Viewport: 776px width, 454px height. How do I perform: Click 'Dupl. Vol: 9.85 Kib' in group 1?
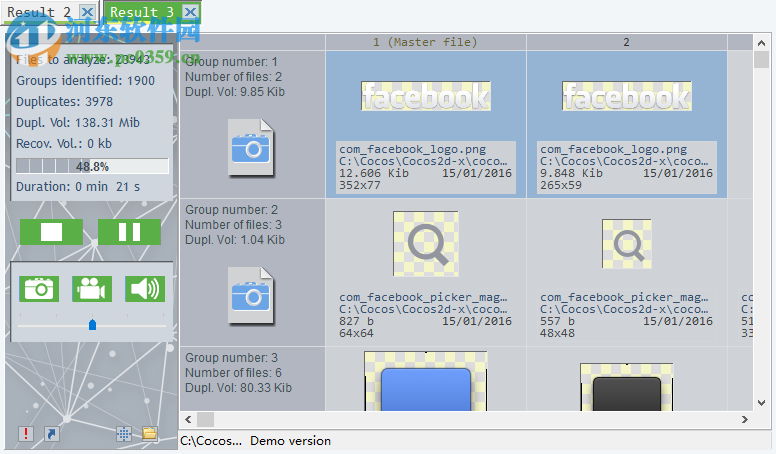tap(235, 92)
